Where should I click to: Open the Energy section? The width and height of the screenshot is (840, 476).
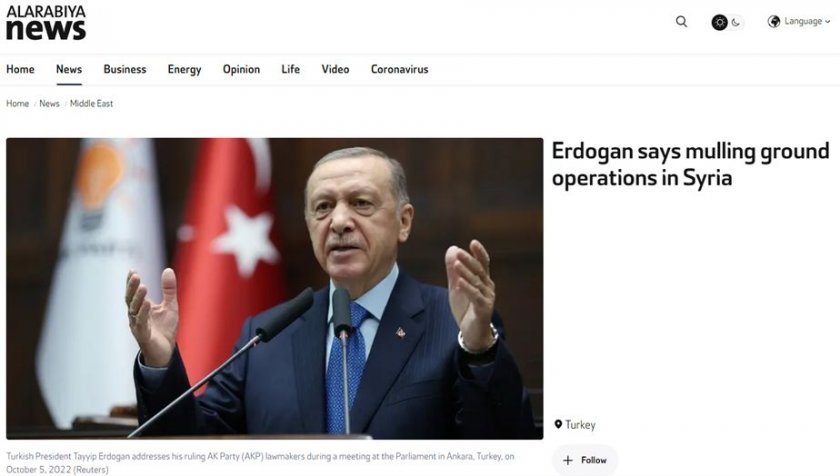pos(184,70)
